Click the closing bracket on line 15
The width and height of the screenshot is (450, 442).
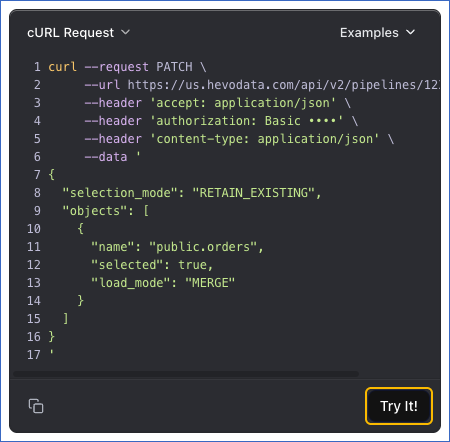tap(66, 319)
